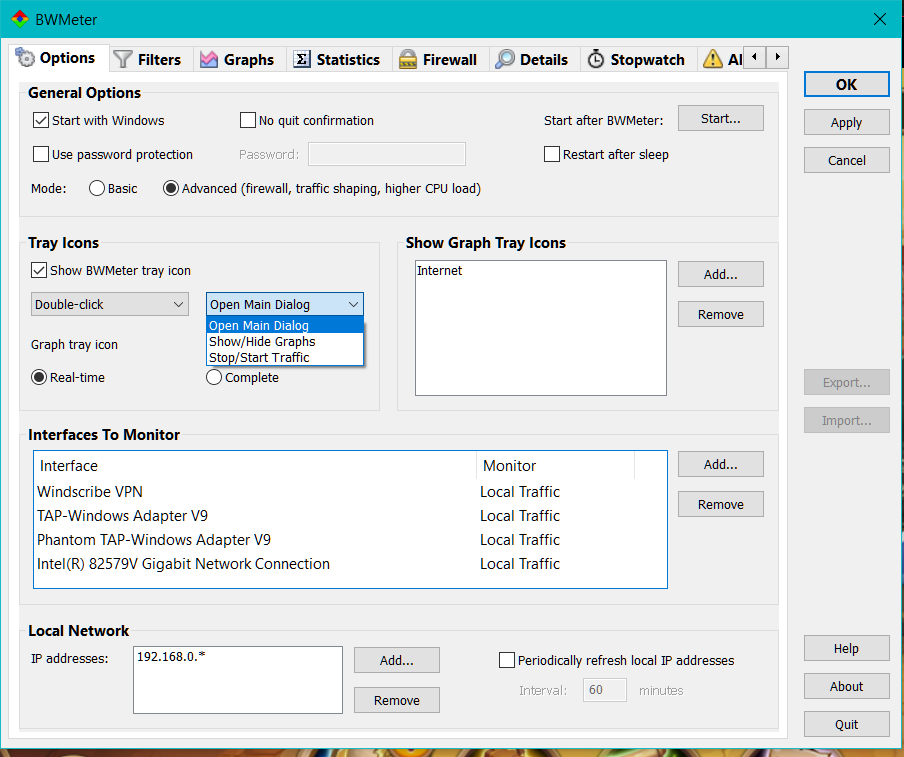
Task: Uncheck Start with Windows
Action: pyautogui.click(x=41, y=120)
